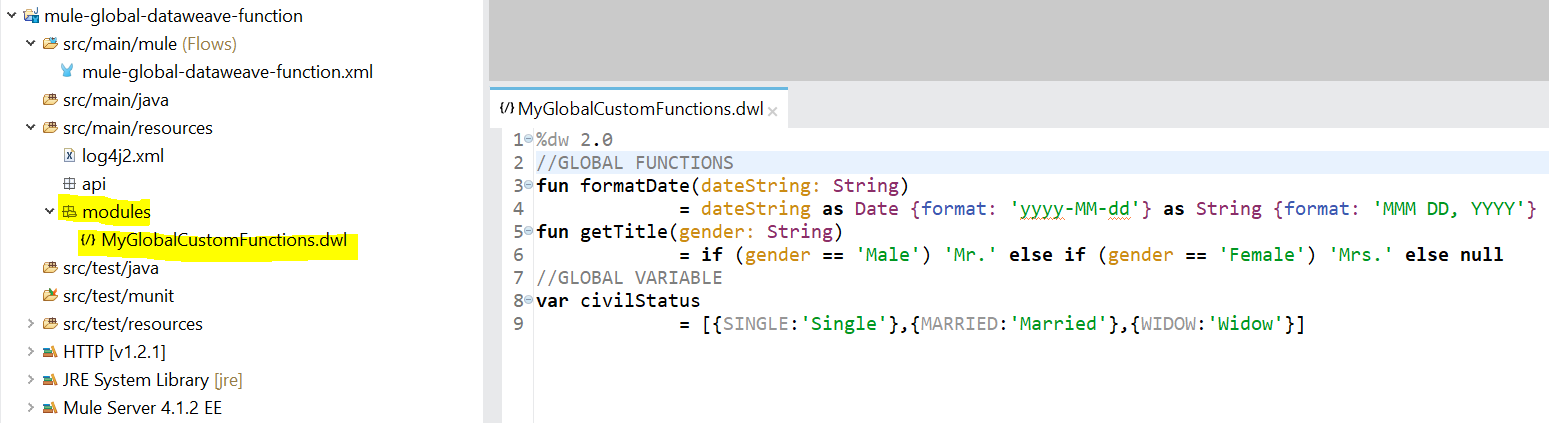Click the log4j2.xml file icon
1549x423 pixels.
point(68,156)
